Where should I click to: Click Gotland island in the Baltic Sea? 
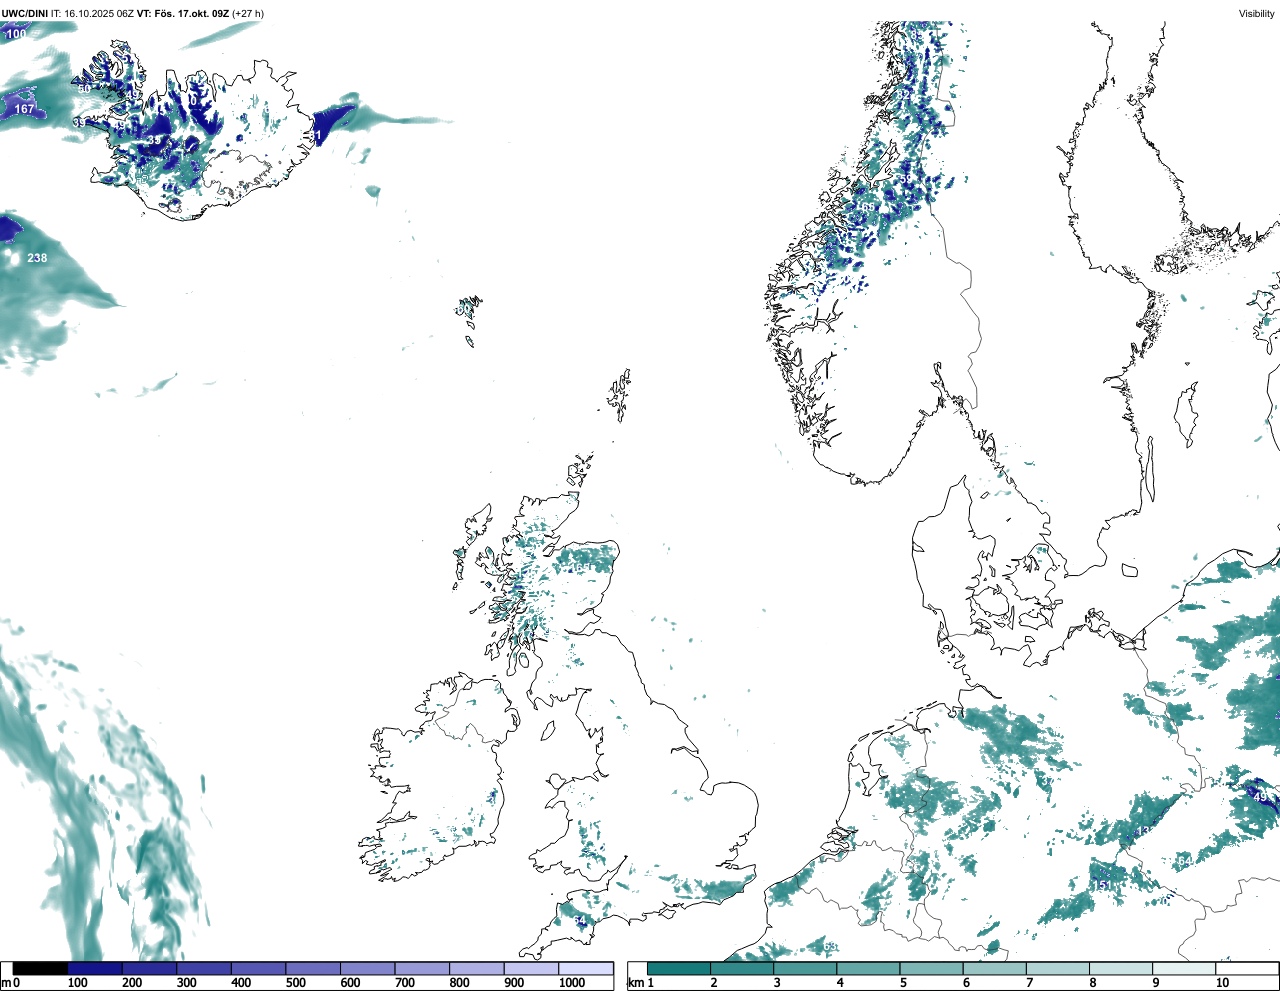pyautogui.click(x=1187, y=415)
